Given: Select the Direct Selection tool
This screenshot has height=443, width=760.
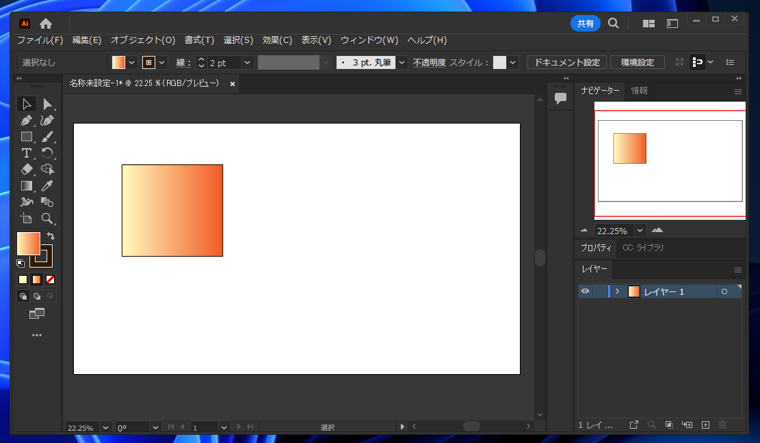Looking at the screenshot, I should pos(47,104).
